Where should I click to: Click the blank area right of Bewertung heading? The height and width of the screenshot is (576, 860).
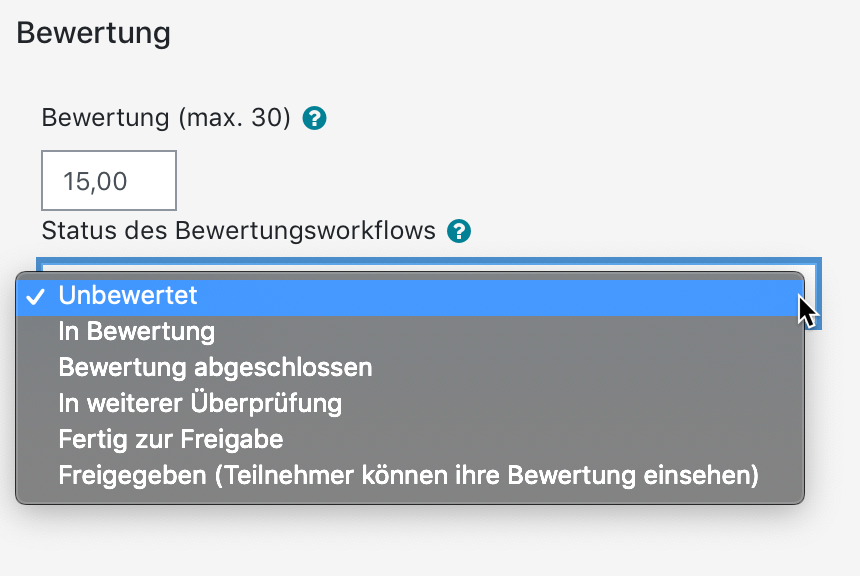(x=500, y=33)
